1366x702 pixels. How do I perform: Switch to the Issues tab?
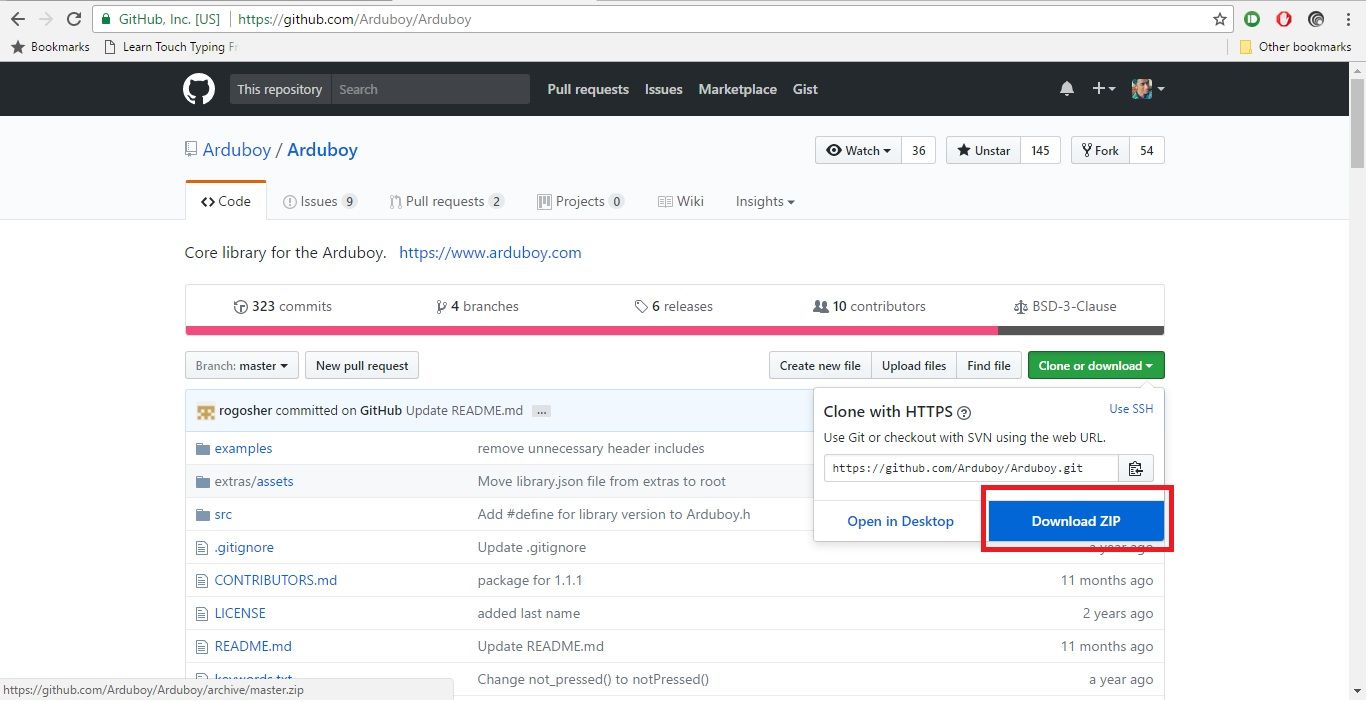[320, 201]
